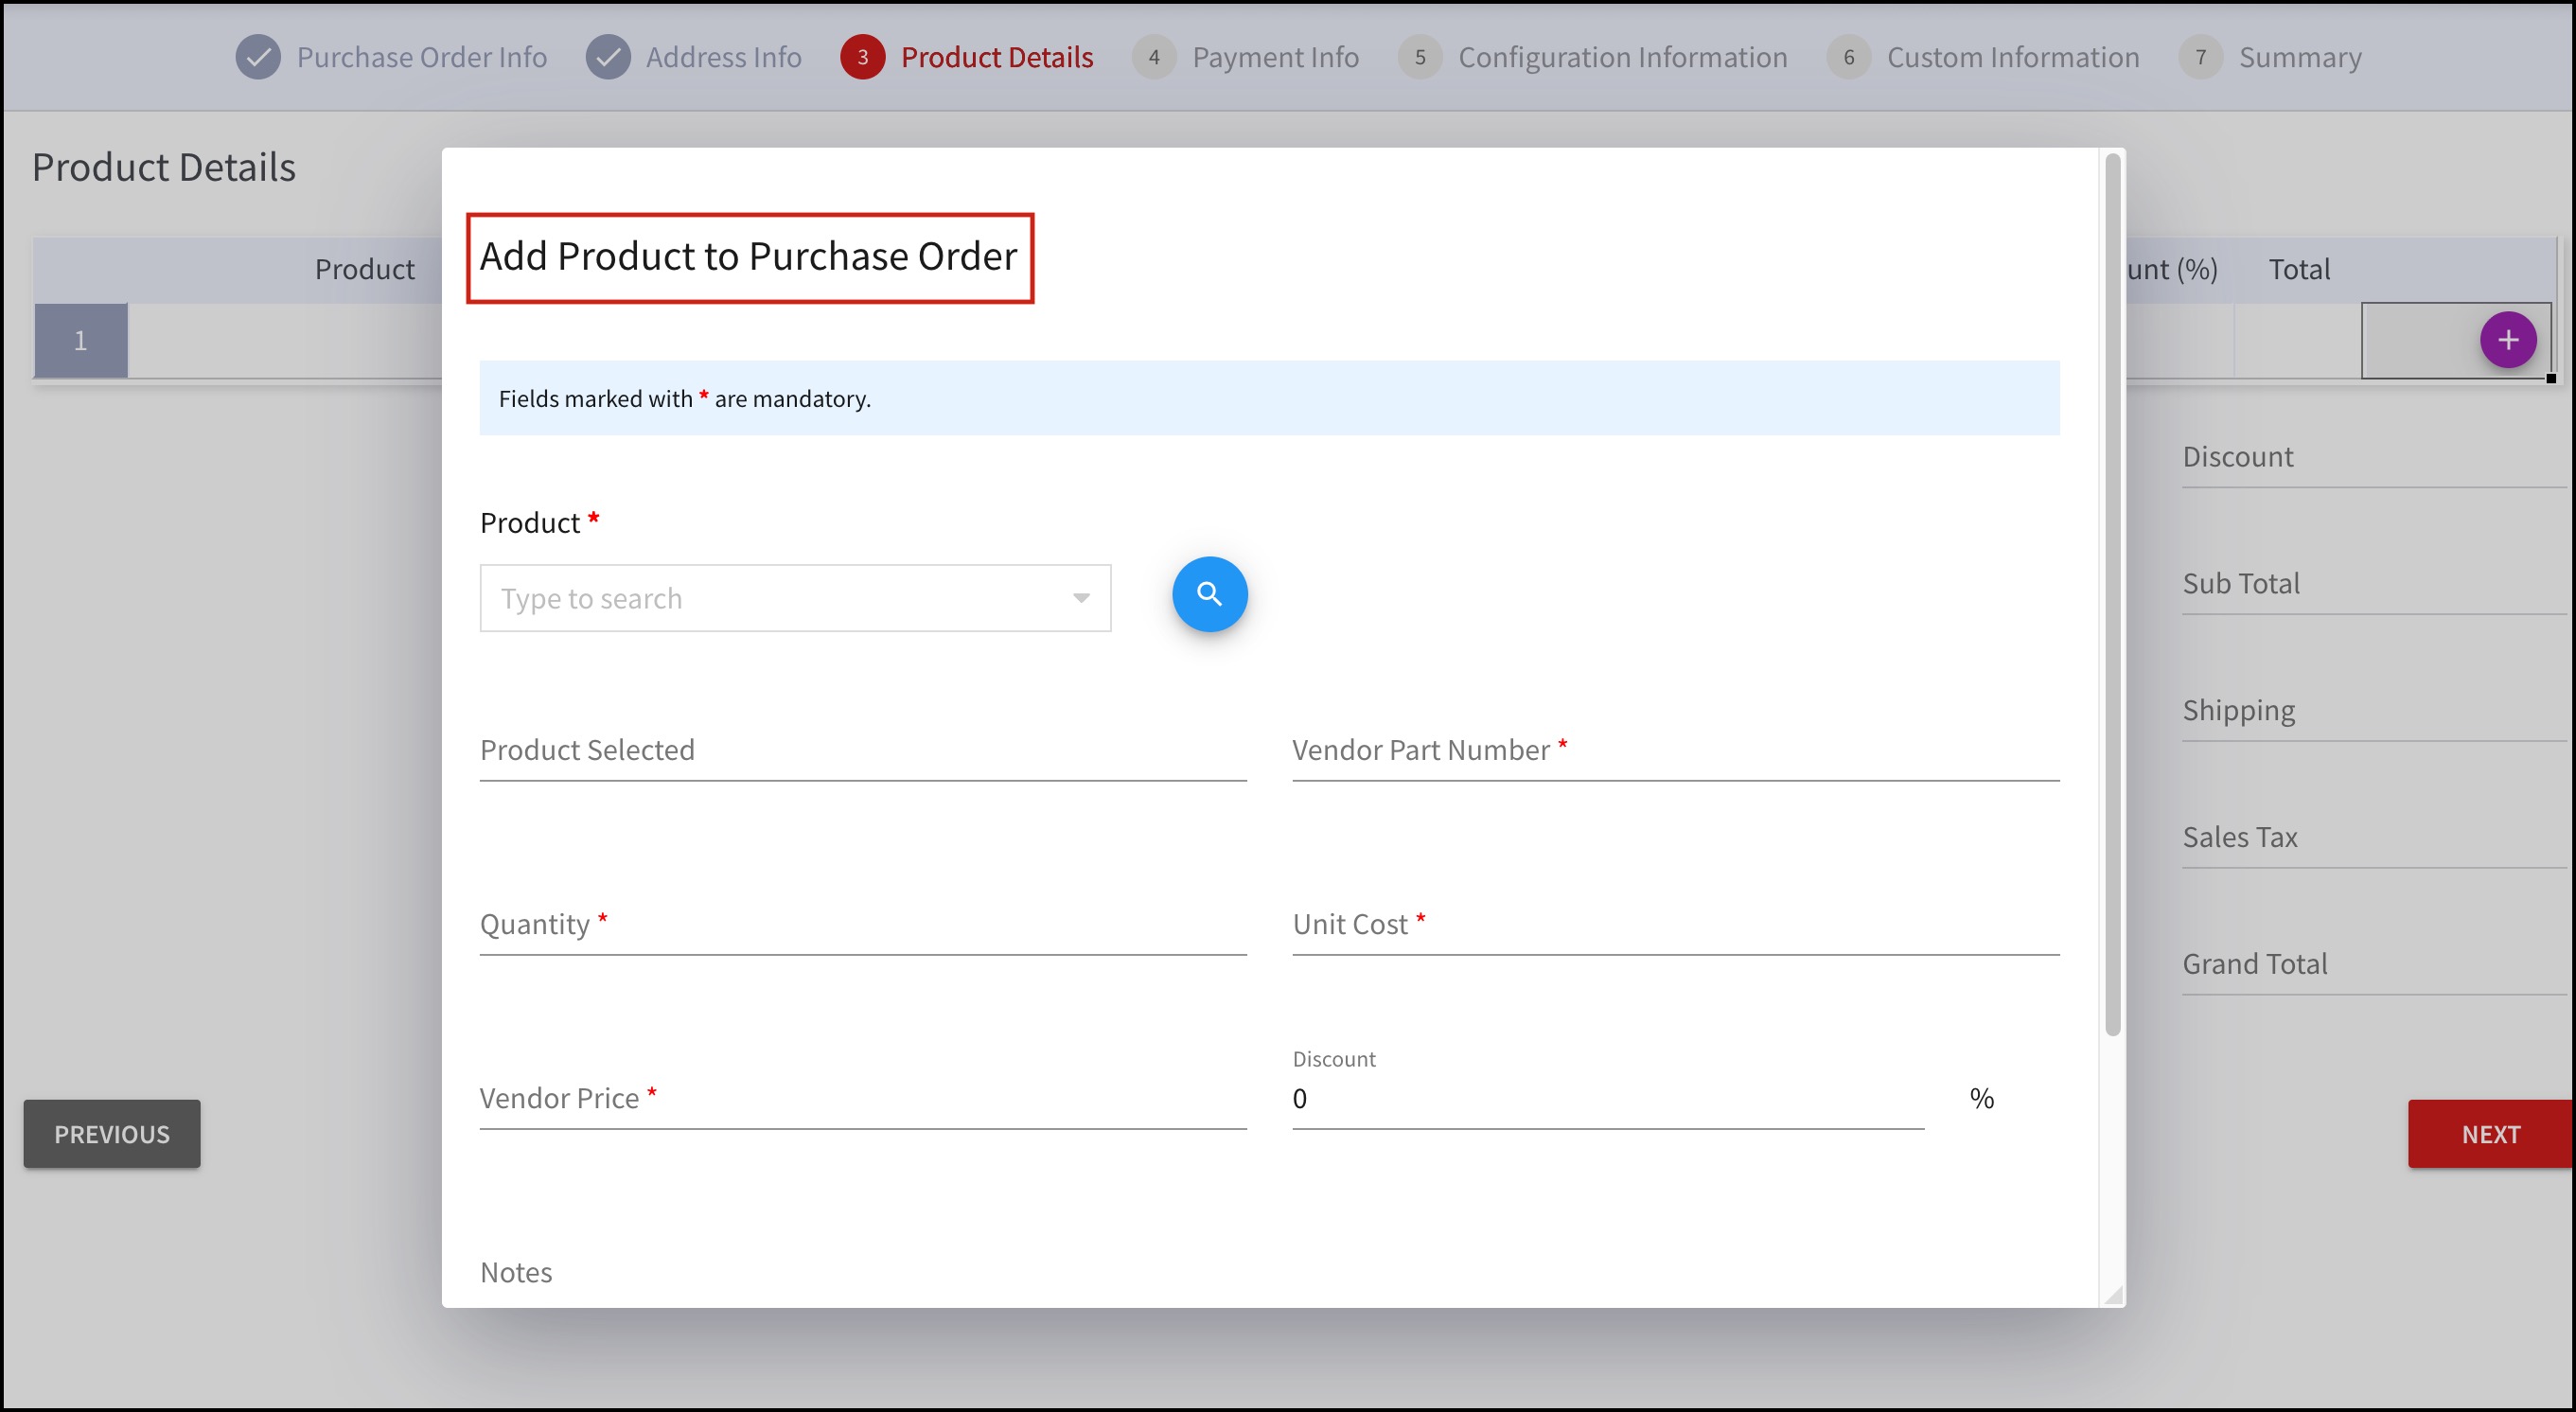Click the step 4 circle icon
This screenshot has height=1412, width=2576.
tap(1153, 57)
